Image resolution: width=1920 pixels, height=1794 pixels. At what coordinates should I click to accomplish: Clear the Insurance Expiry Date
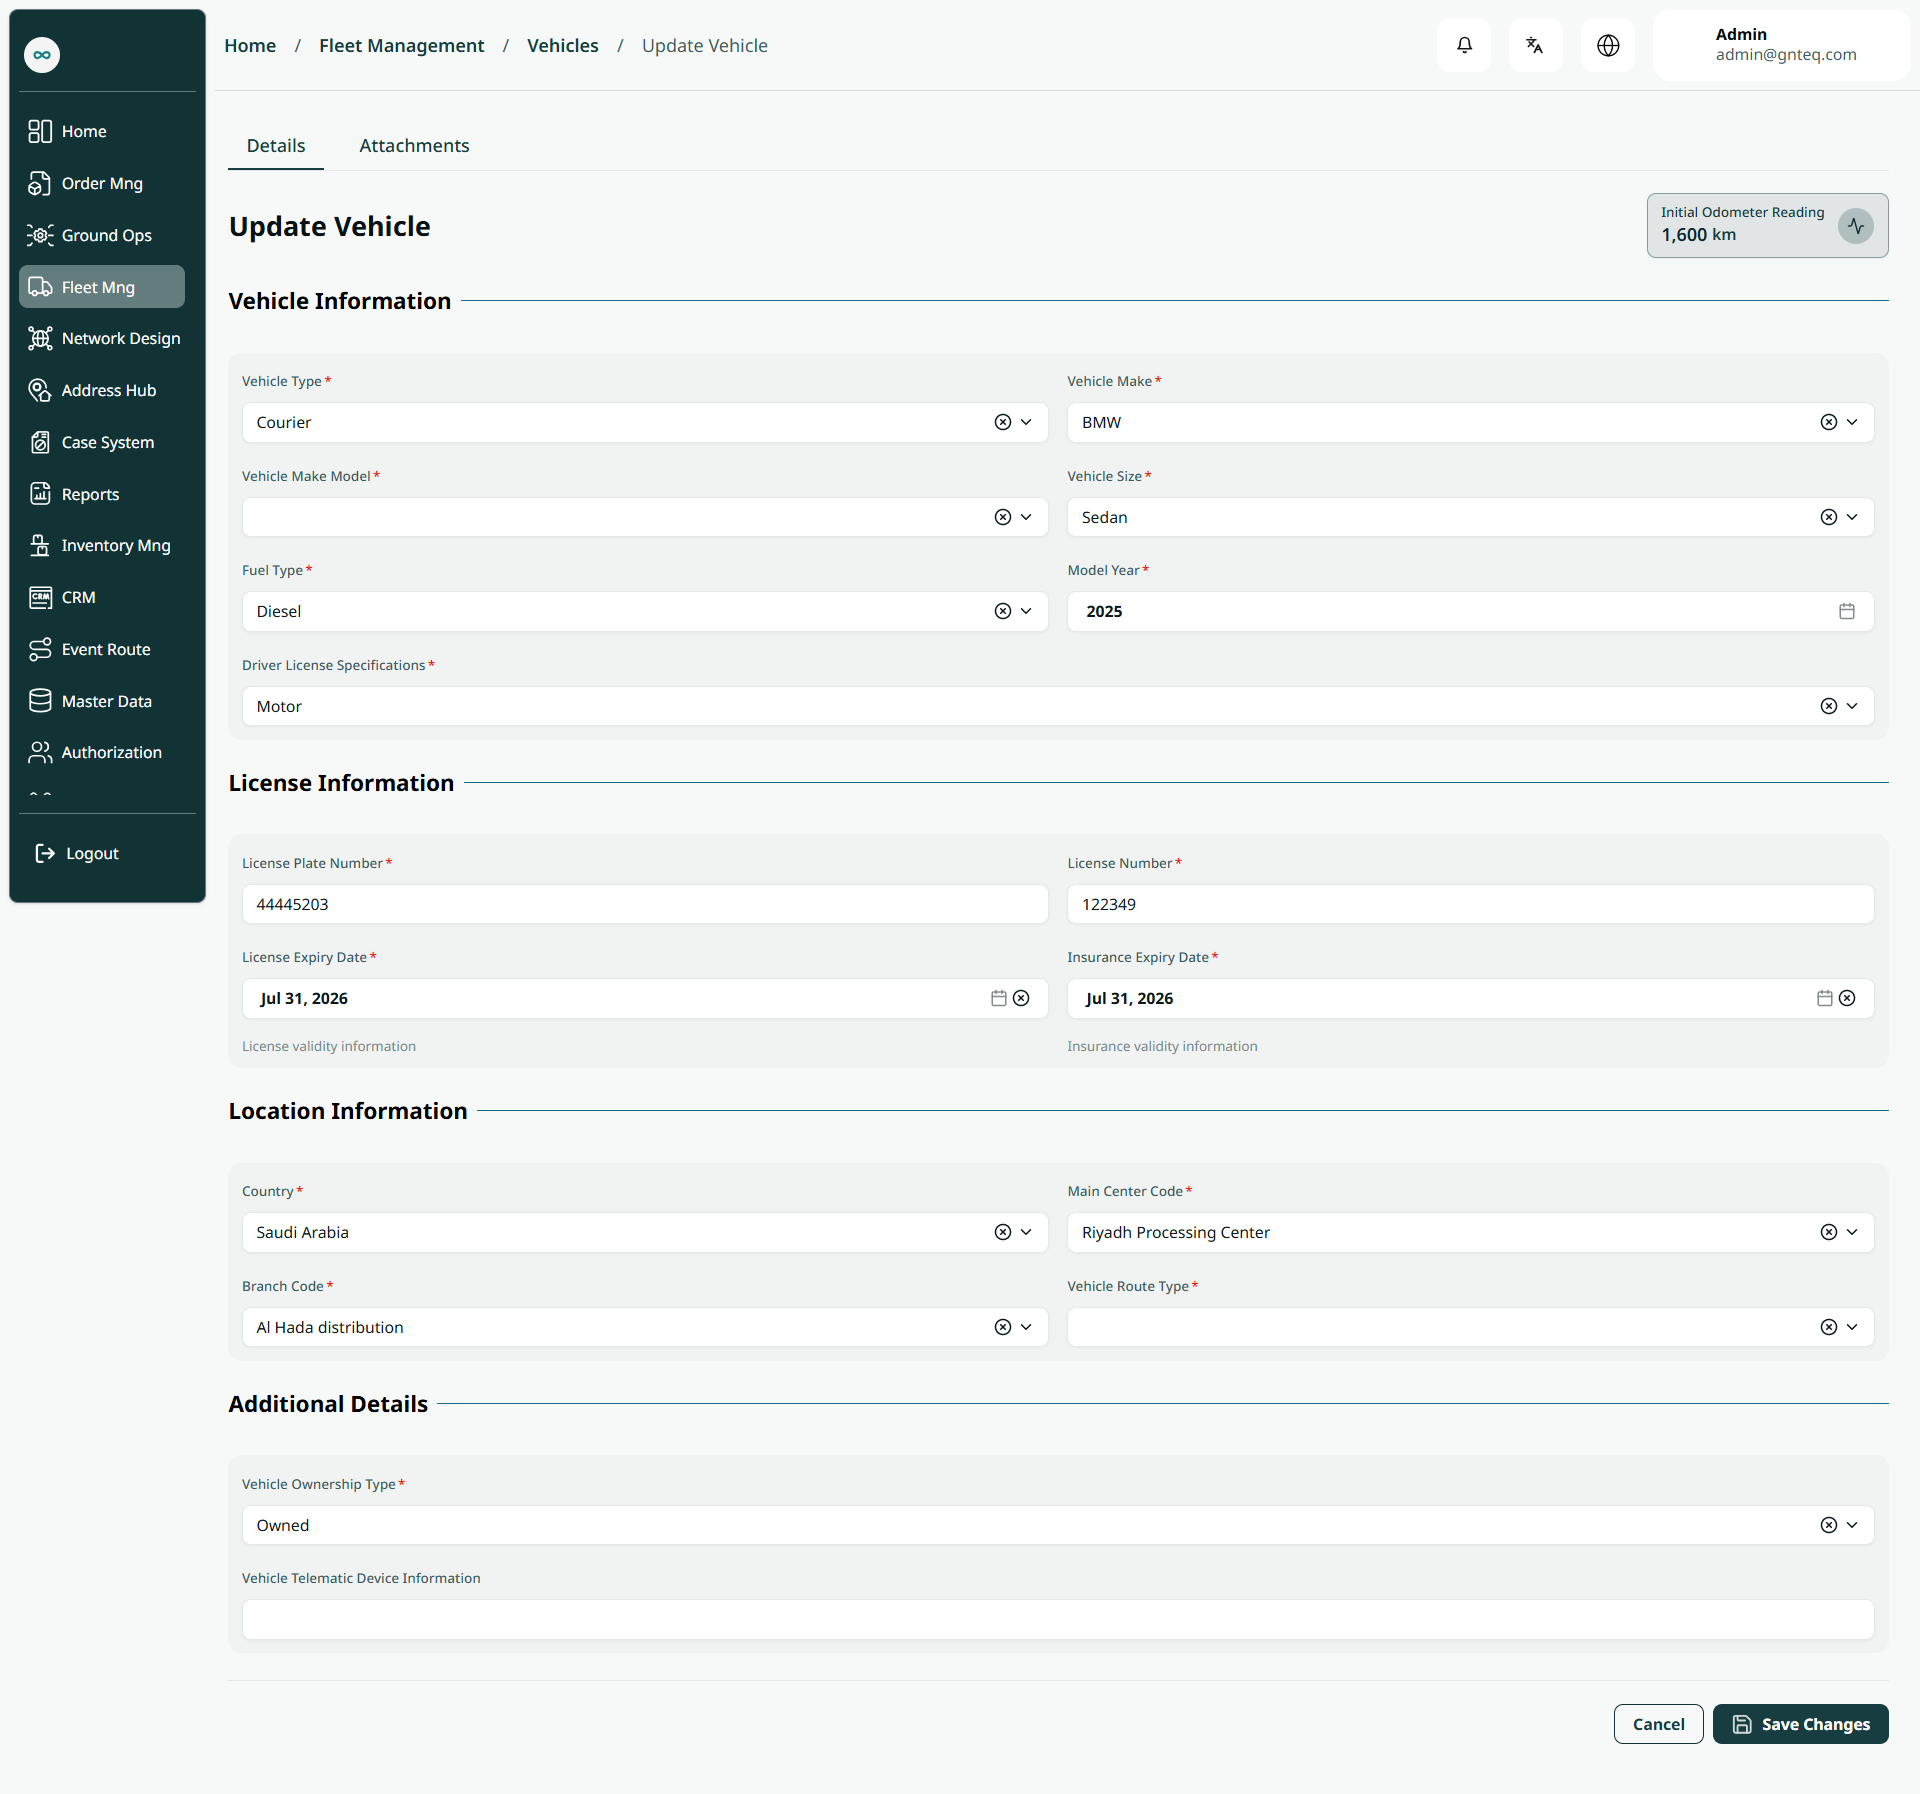1847,998
